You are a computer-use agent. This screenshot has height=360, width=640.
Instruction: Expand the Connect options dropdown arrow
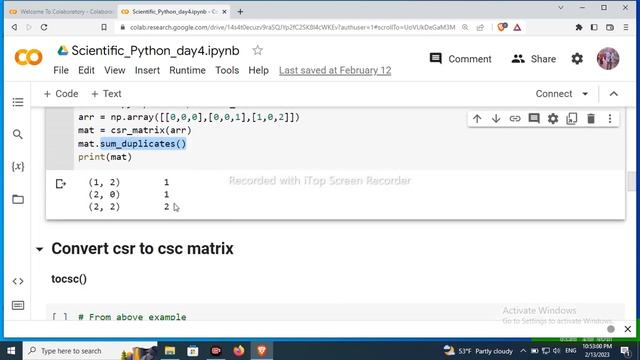click(585, 94)
